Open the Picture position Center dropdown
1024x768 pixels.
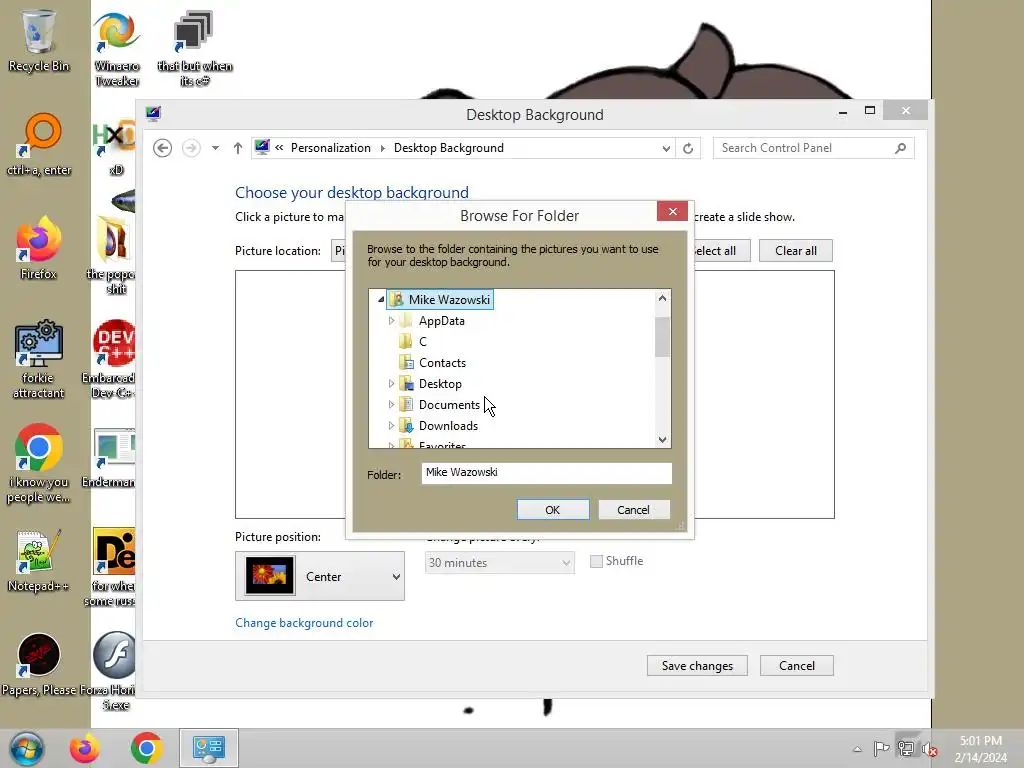pyautogui.click(x=320, y=576)
